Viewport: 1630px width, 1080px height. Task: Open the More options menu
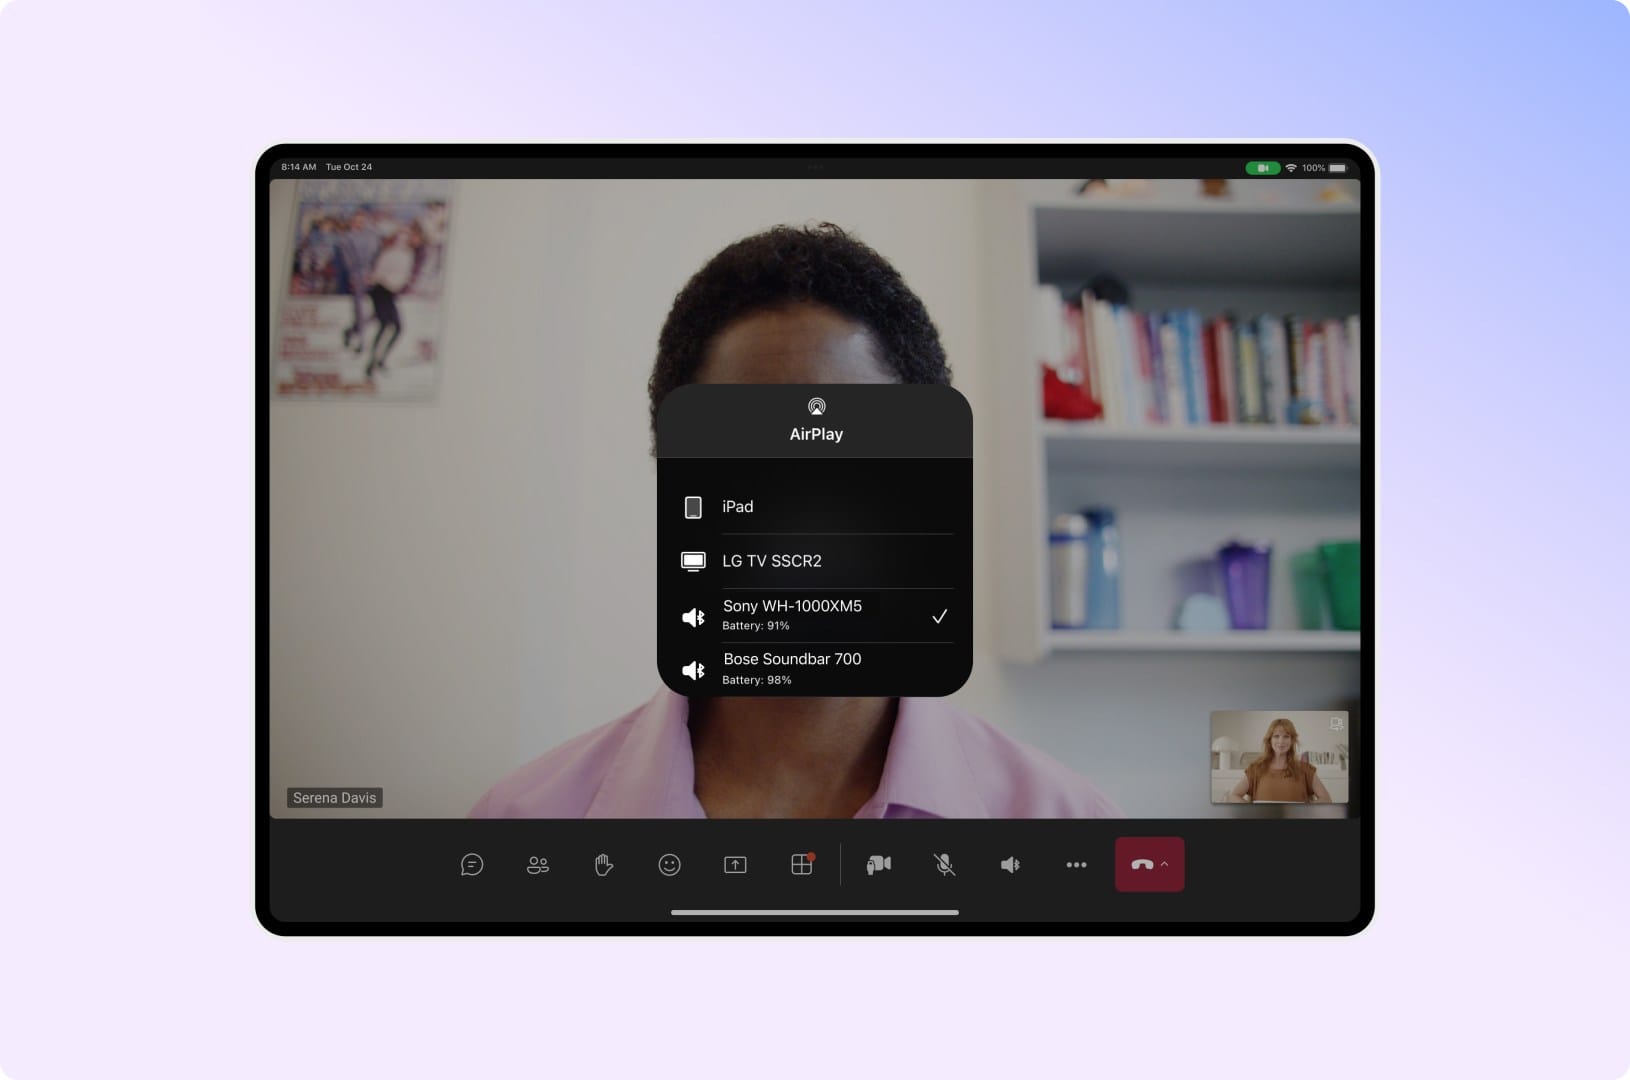click(1076, 864)
